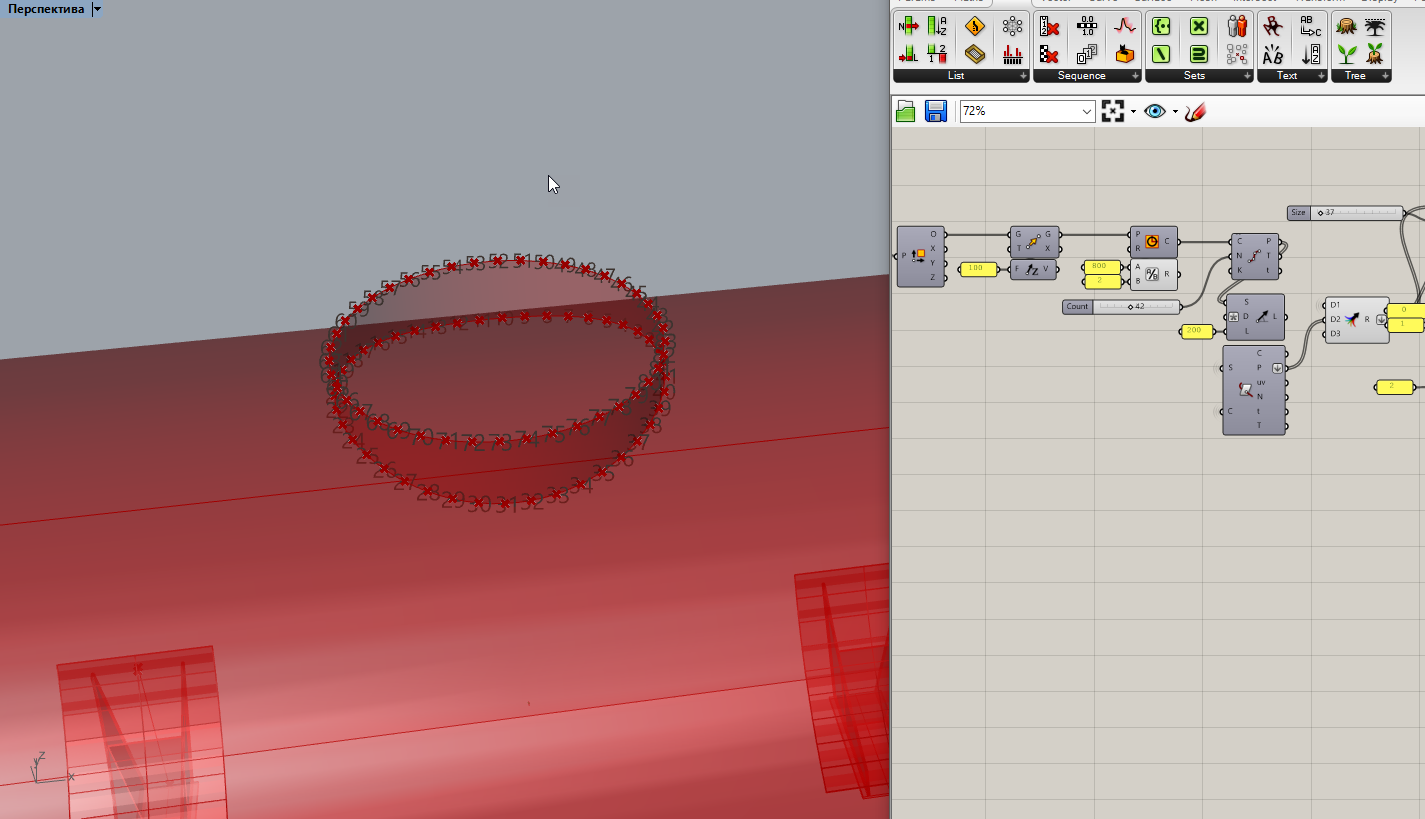Choose the green sprout Graft Tree icon
Viewport: 1425px width, 819px height.
[x=1347, y=54]
